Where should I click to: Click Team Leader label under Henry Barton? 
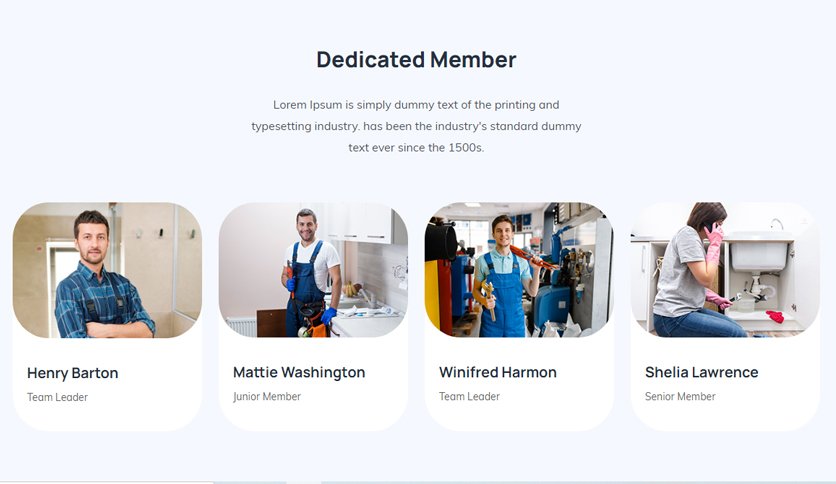tap(58, 397)
